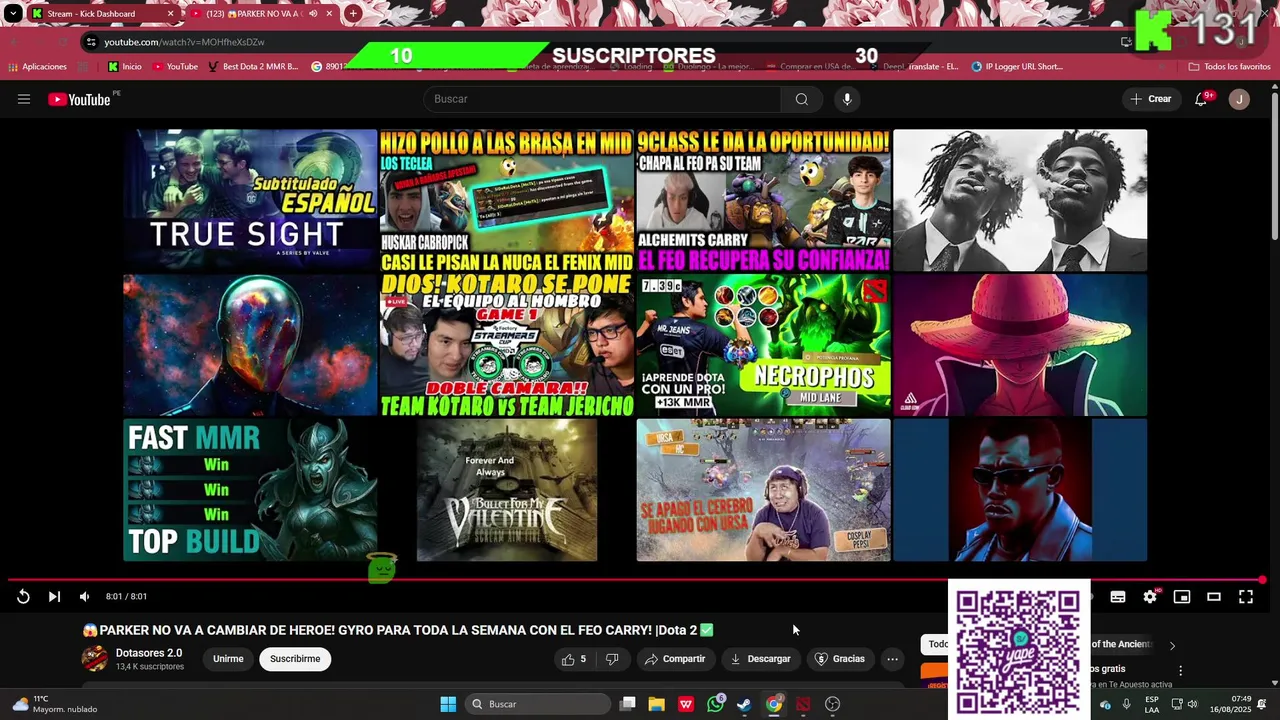Click the red video progress bar
The width and height of the screenshot is (1280, 720).
636,580
